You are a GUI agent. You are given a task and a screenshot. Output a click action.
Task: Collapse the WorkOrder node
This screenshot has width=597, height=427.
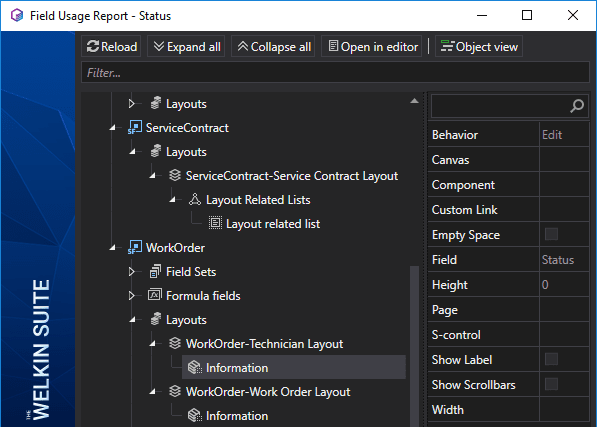click(x=112, y=248)
